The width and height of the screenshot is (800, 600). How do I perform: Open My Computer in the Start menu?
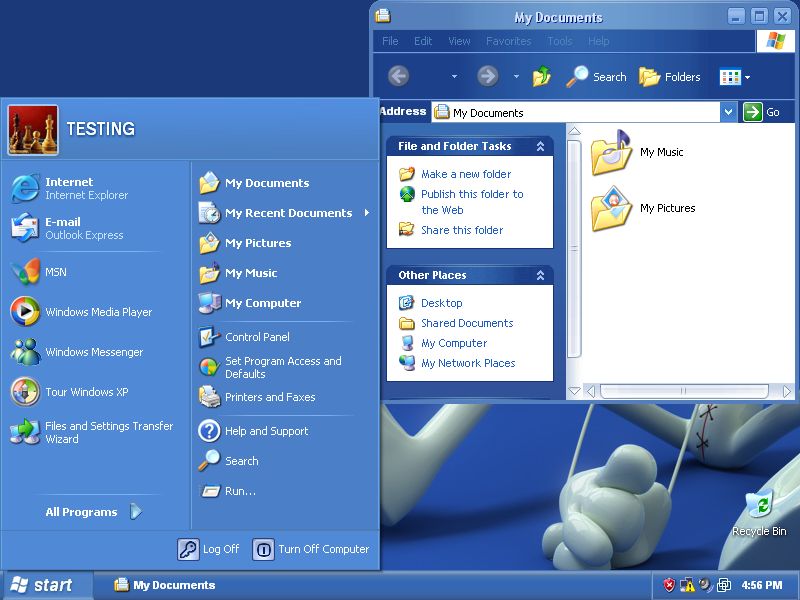pos(250,303)
